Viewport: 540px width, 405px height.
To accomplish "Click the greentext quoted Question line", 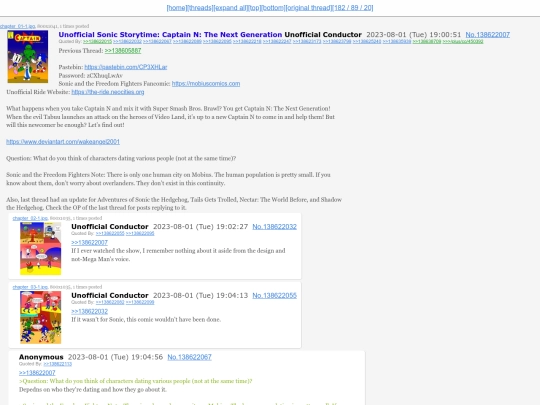I will click(x=136, y=381).
